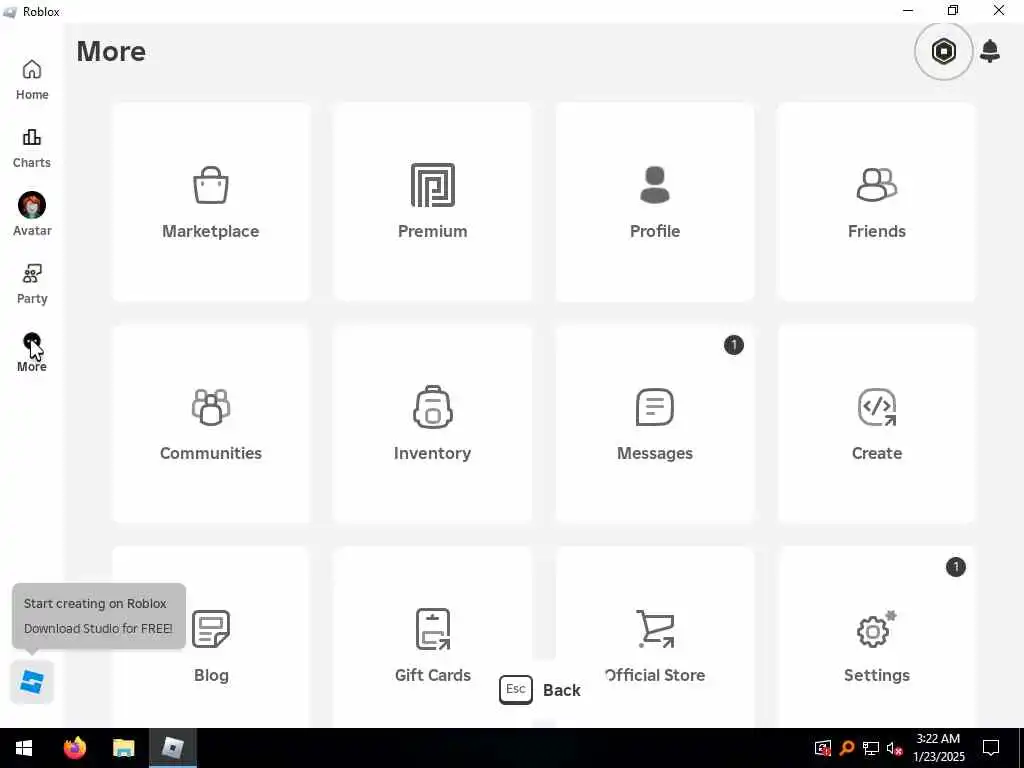This screenshot has width=1024, height=768.
Task: Open File Explorer from the taskbar
Action: coord(123,748)
